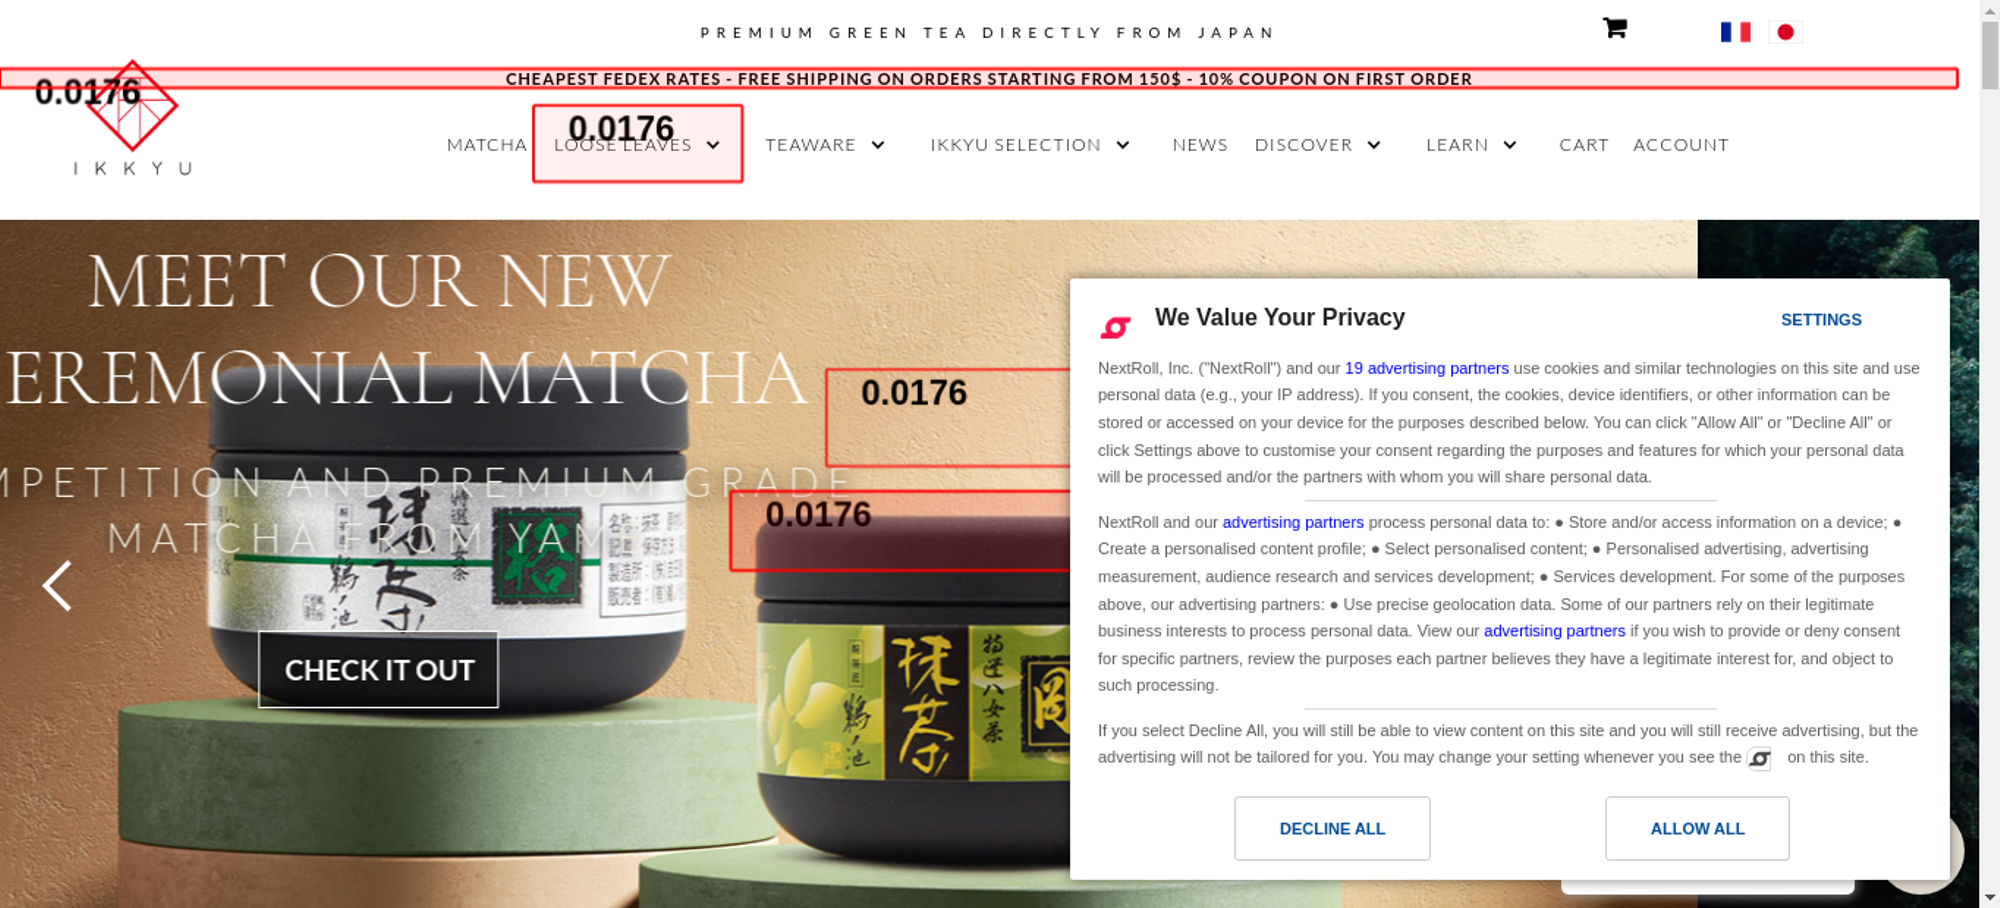Expand the Learn menu chevron
2000x908 pixels.
coord(1510,145)
